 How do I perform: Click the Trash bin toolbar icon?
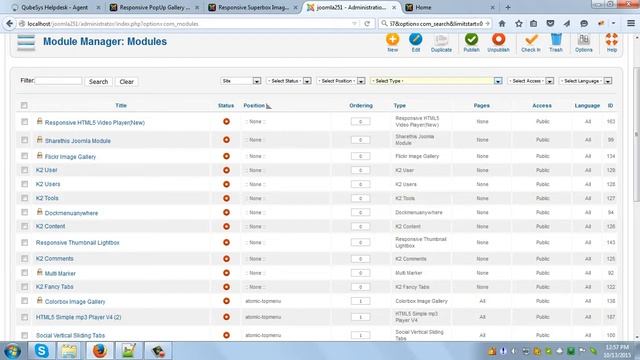pyautogui.click(x=556, y=42)
